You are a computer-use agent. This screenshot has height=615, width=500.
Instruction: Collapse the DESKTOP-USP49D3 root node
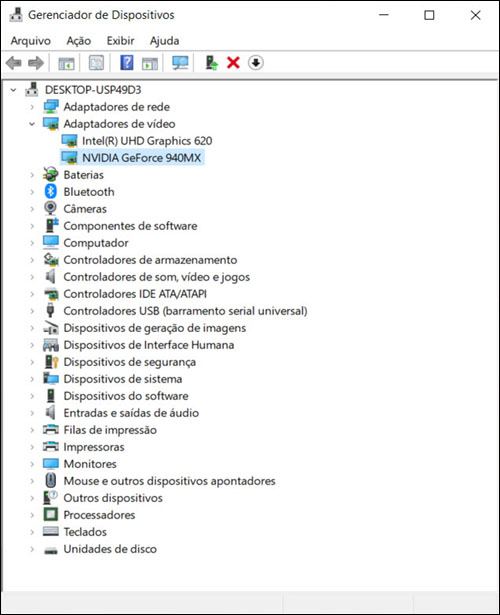pos(13,90)
